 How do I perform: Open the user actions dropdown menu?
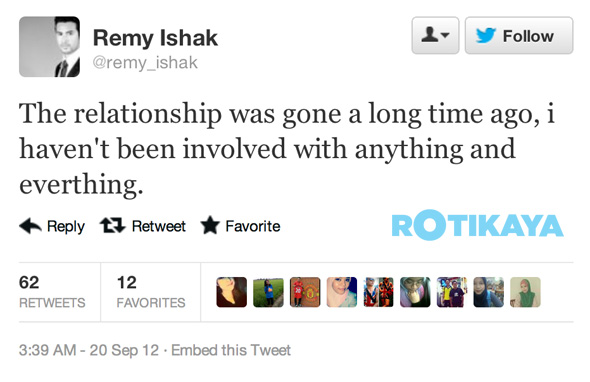(435, 35)
